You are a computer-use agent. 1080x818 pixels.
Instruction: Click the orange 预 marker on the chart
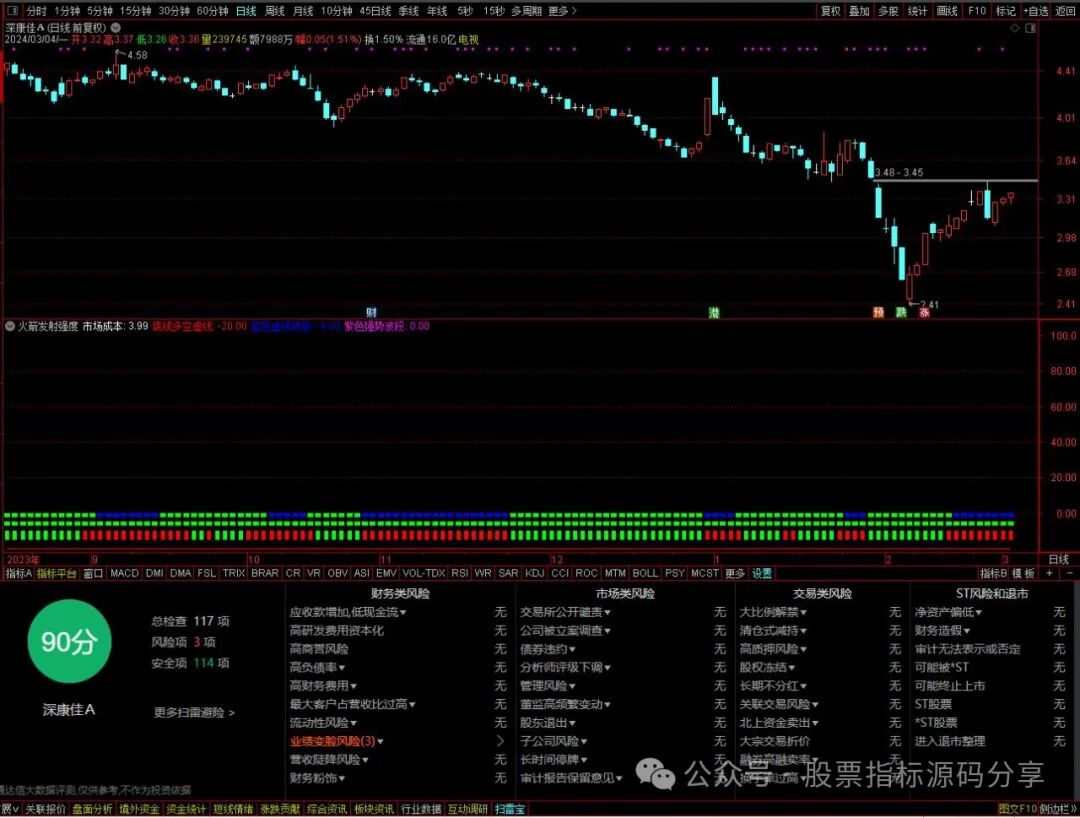click(878, 313)
